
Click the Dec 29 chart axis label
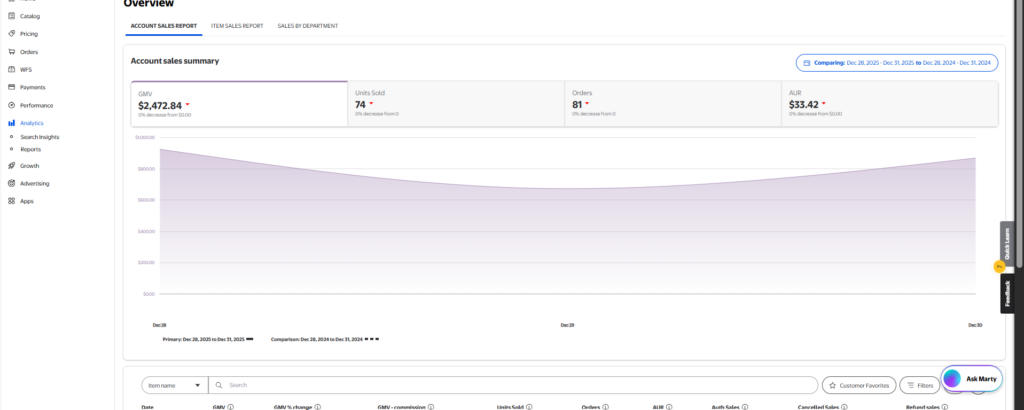pyautogui.click(x=567, y=324)
